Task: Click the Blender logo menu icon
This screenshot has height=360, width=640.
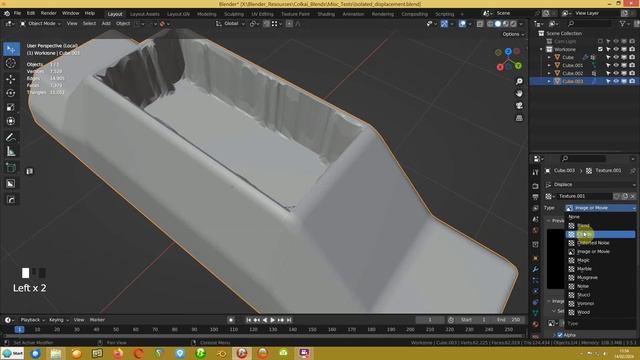Action: 7,13
